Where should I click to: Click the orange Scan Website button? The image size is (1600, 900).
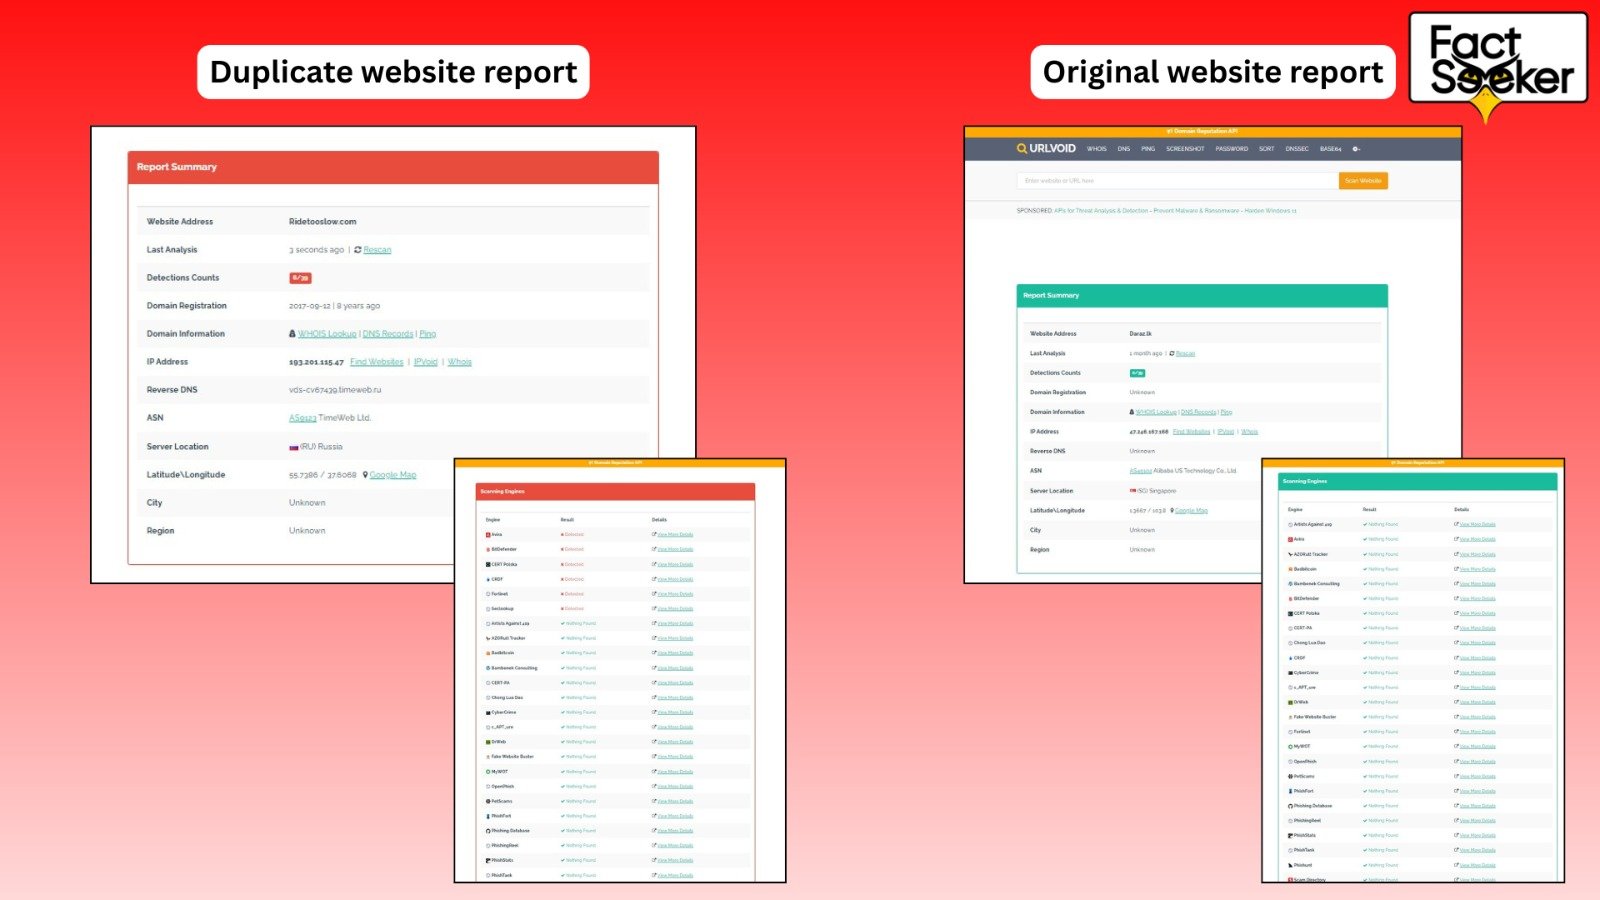pyautogui.click(x=1363, y=181)
